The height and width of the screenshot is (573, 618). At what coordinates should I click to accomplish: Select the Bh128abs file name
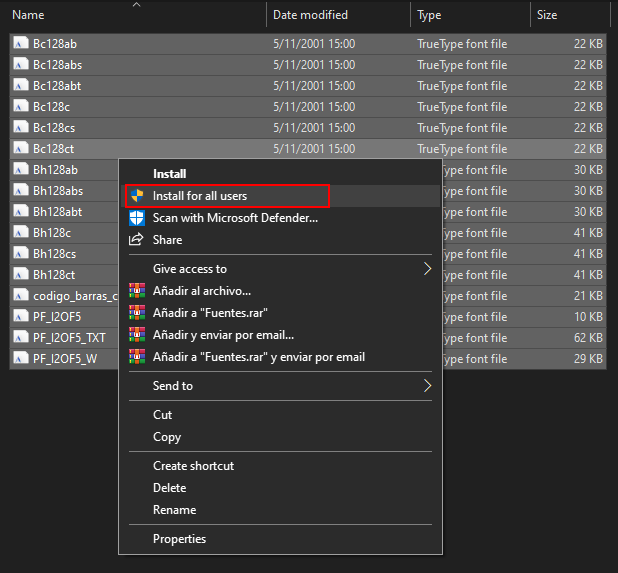(58, 191)
